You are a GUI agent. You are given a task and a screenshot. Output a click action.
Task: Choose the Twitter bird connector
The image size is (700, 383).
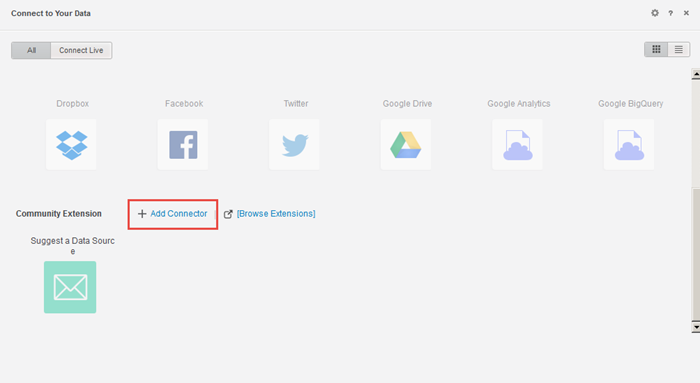[295, 145]
